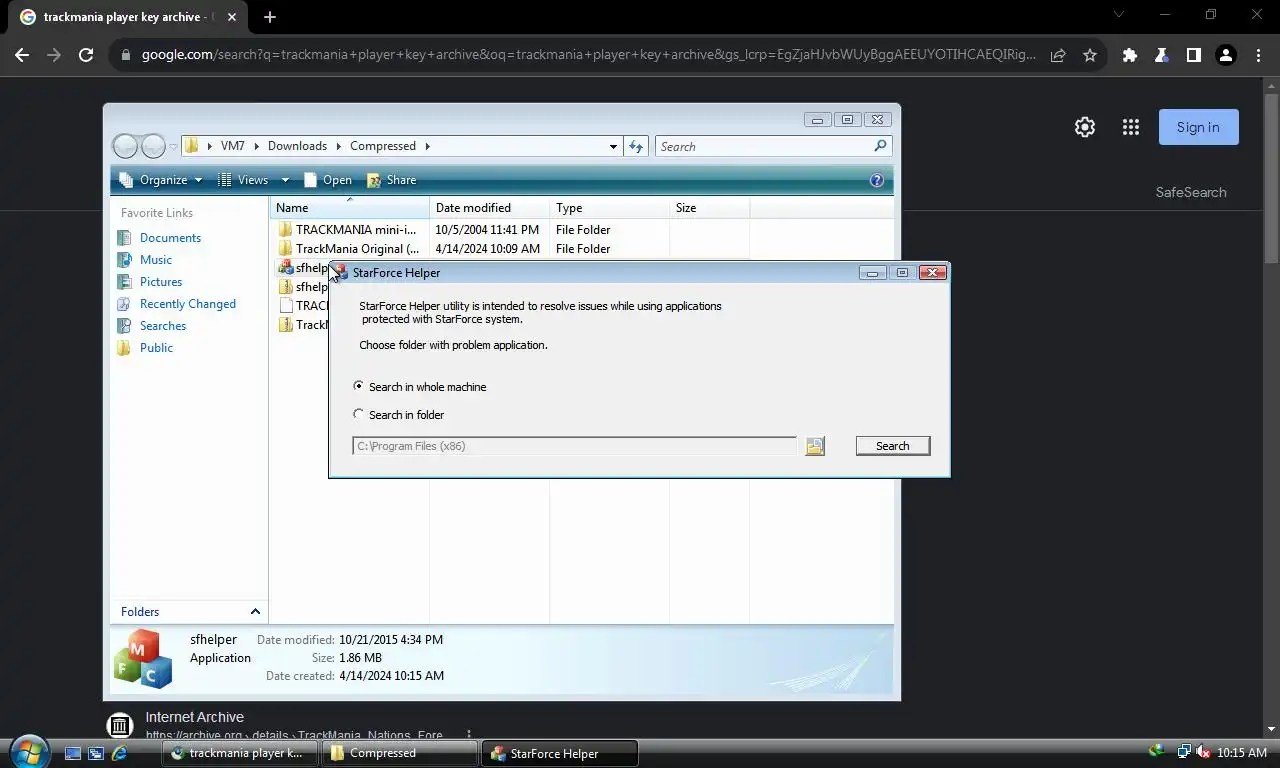Open Searches favorite link
Viewport: 1280px width, 768px height.
[163, 326]
